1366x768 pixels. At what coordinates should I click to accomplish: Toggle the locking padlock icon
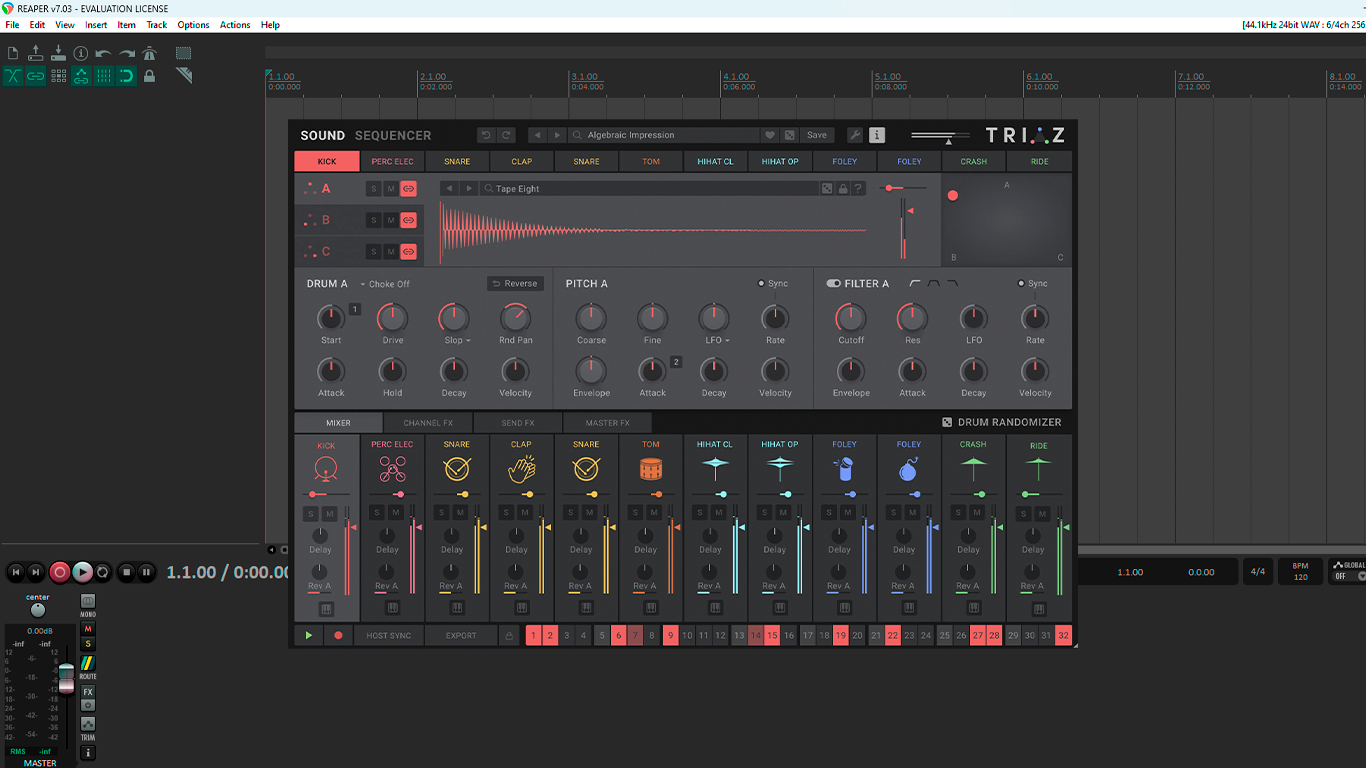click(150, 76)
